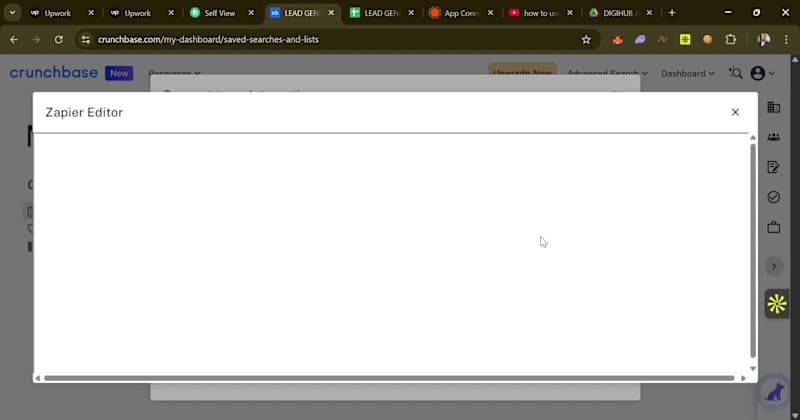
Task: Click the editor scroll down arrow
Action: [753, 368]
